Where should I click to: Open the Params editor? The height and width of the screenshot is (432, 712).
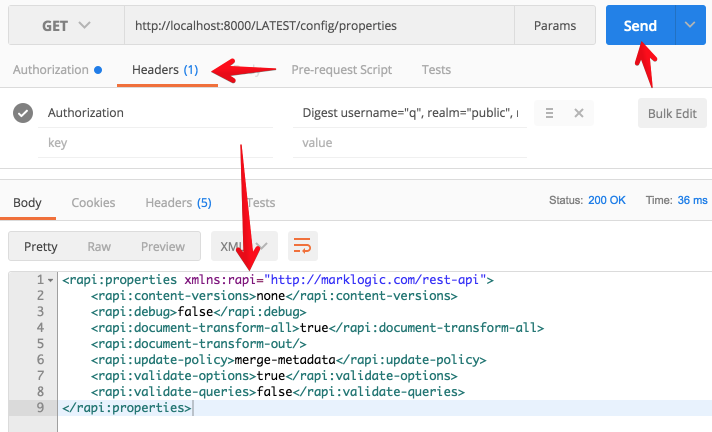[x=554, y=25]
